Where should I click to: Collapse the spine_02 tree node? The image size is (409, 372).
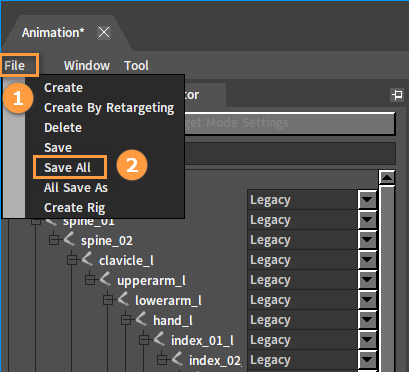54,240
